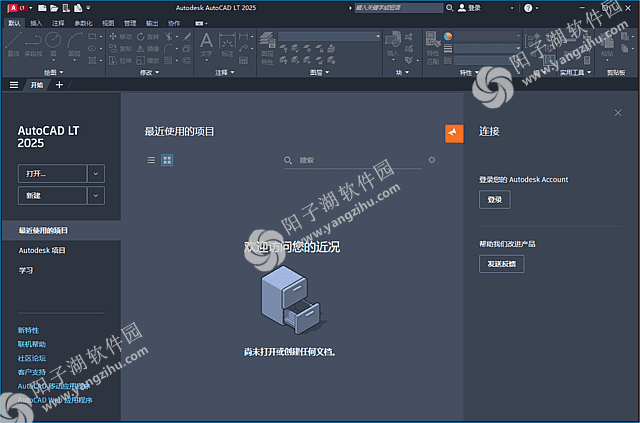Open the 新特性 link
Screen dimensions: 640x423
[28, 330]
